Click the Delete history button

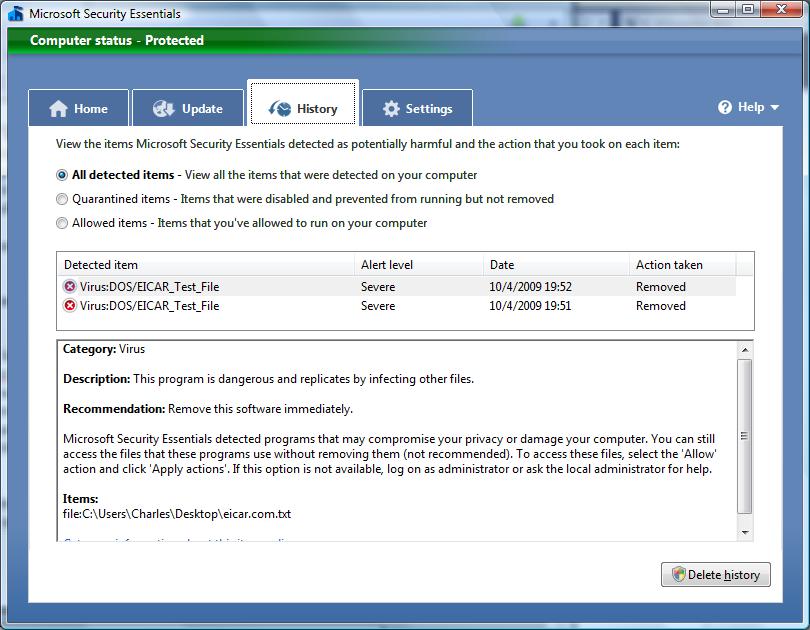pos(715,574)
